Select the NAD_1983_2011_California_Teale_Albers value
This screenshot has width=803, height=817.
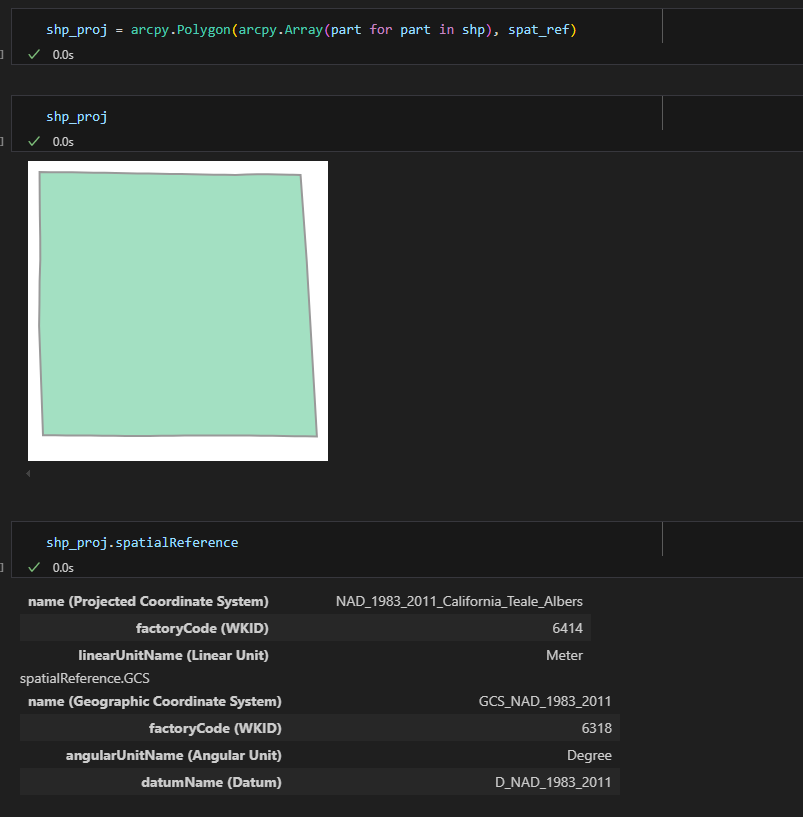[459, 601]
